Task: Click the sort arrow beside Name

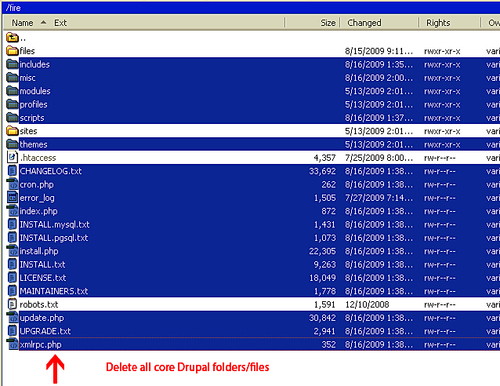Action: coord(43,22)
